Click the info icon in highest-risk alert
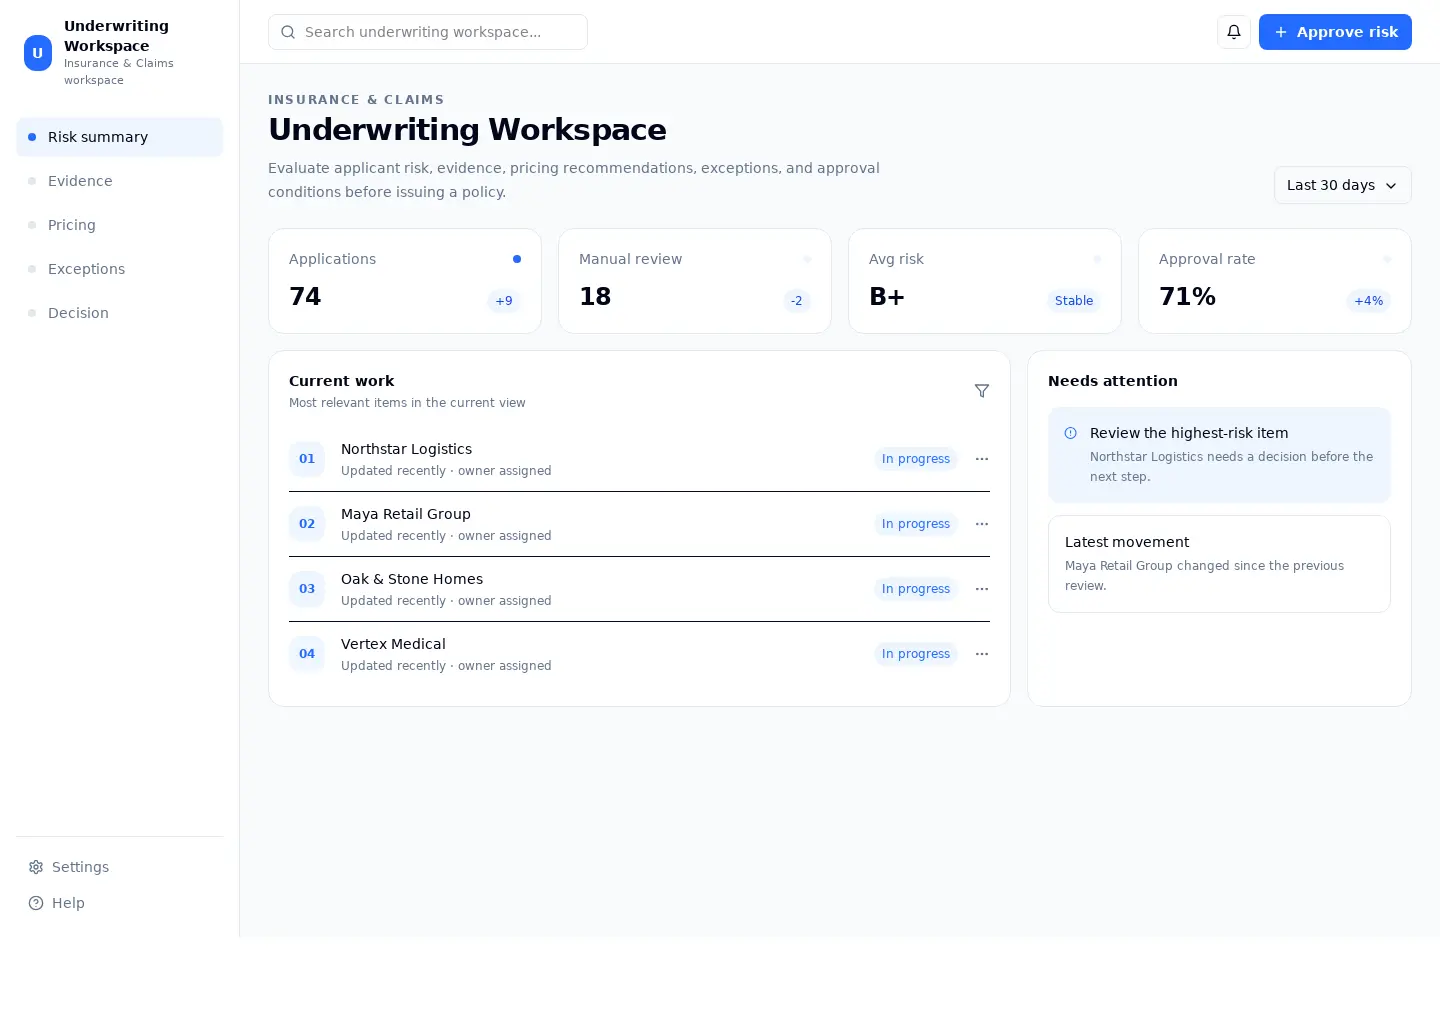Screen dimensions: 1440x1024 coord(1070,433)
